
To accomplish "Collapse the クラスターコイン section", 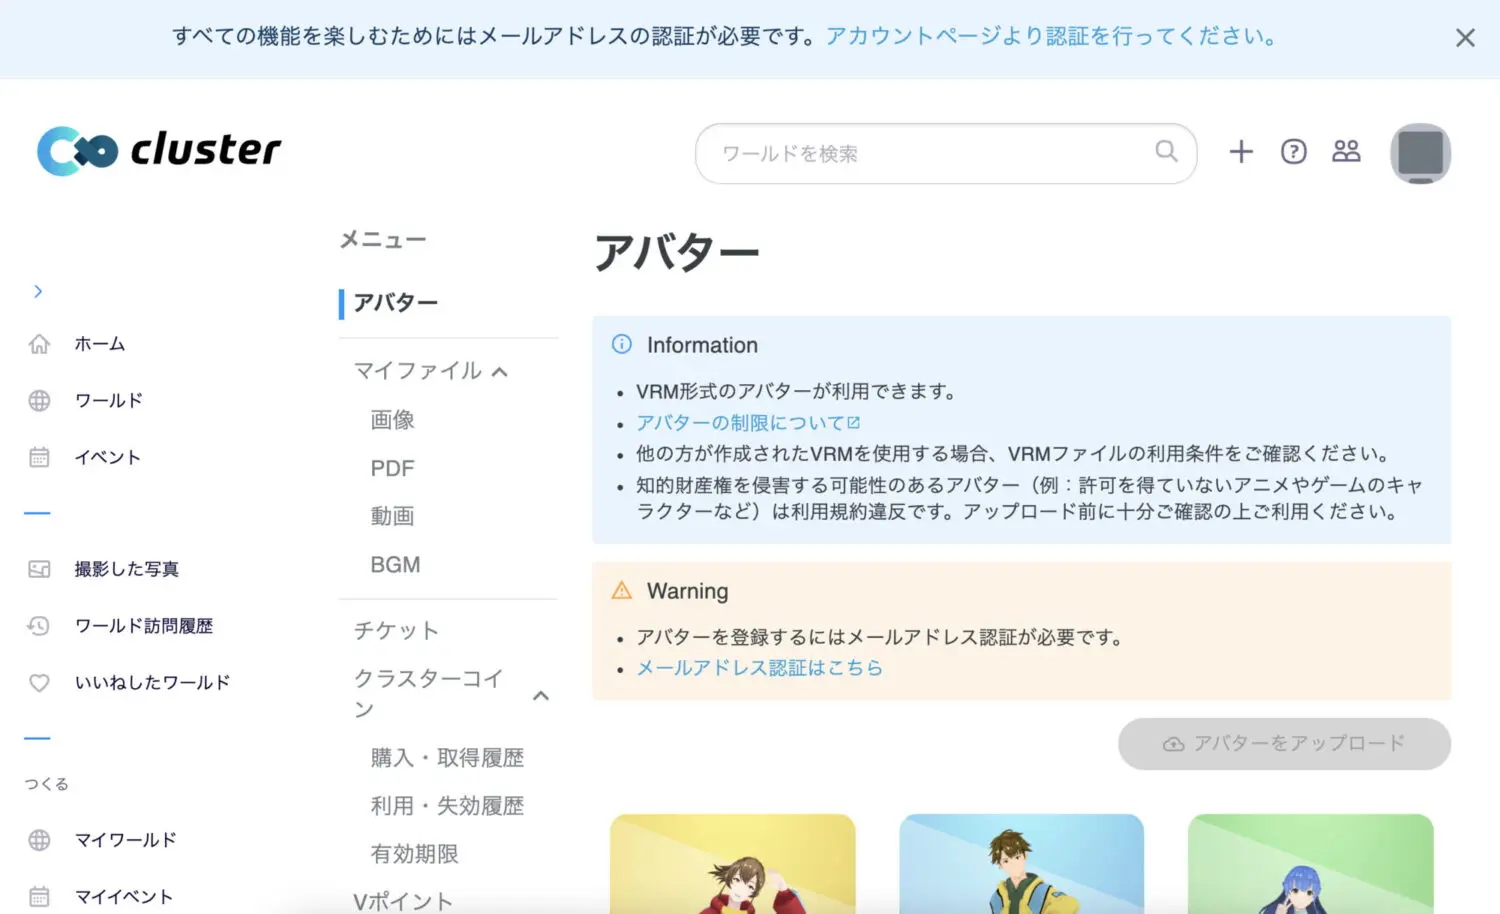I will click(541, 695).
